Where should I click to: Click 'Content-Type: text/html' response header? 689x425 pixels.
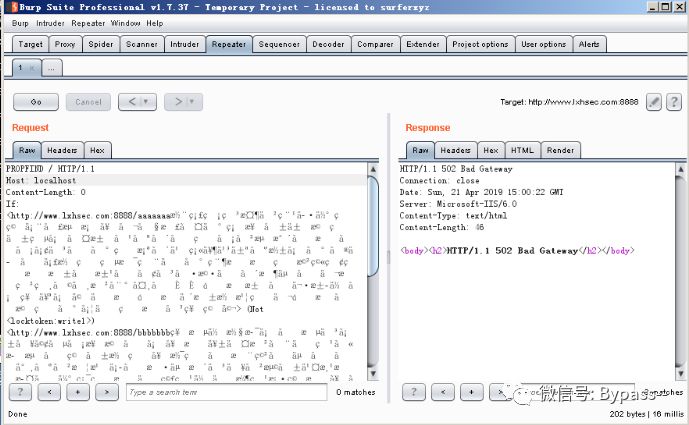pyautogui.click(x=453, y=216)
